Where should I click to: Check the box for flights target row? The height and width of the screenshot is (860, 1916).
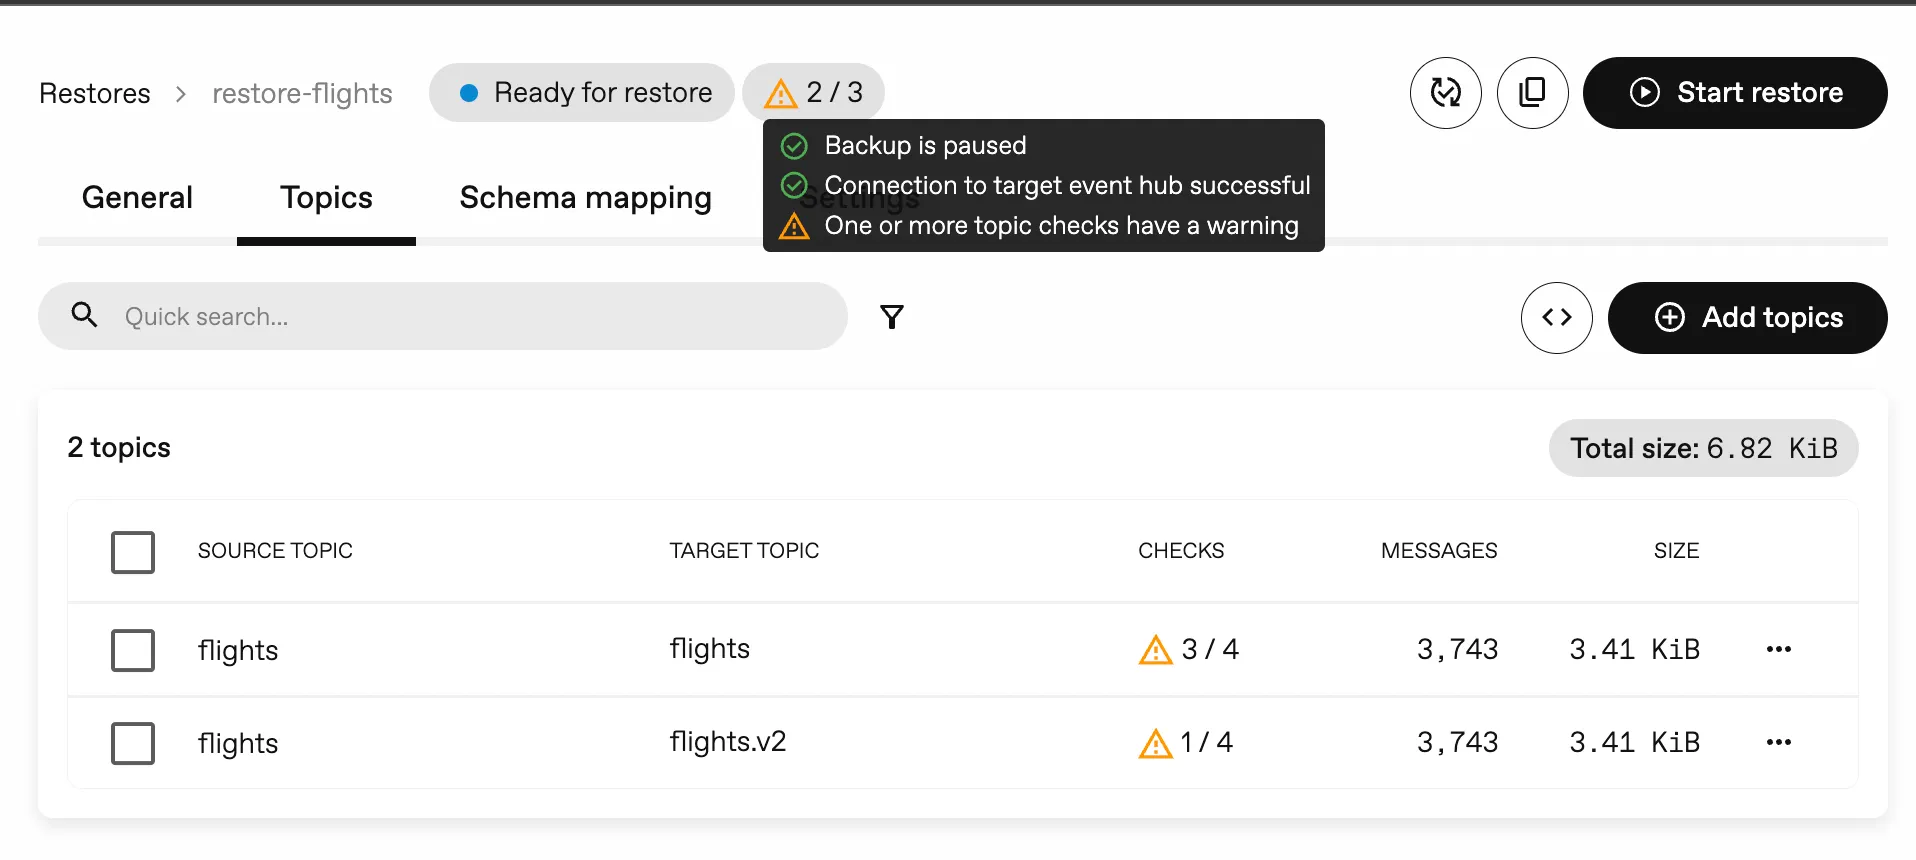point(133,650)
